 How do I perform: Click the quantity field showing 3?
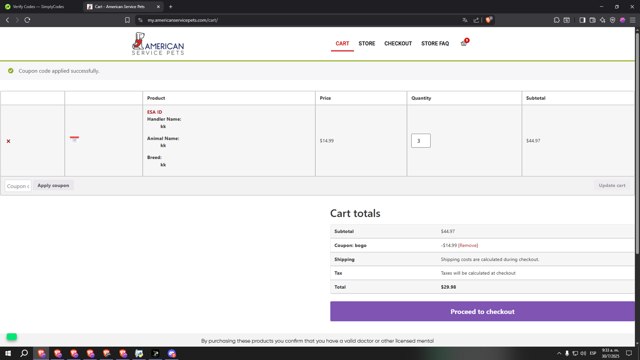(x=421, y=141)
